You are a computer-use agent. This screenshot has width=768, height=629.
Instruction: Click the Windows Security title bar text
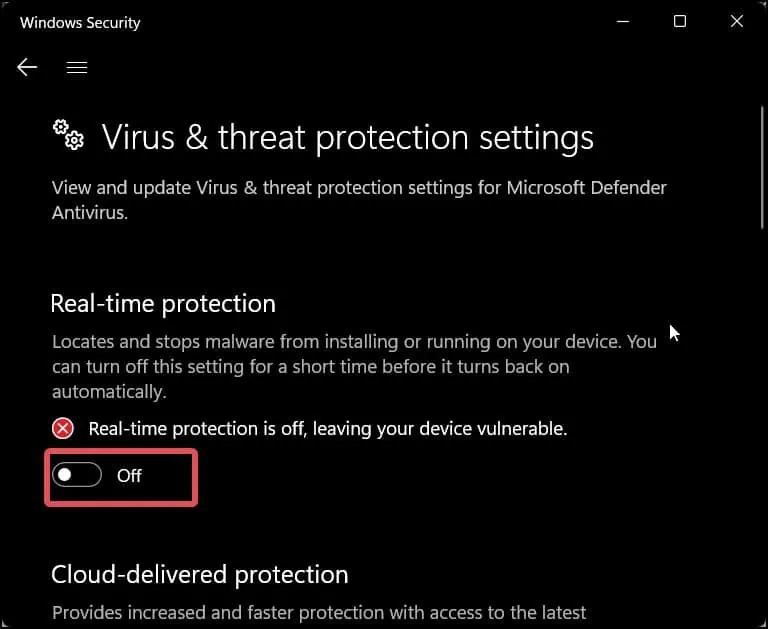pos(80,22)
